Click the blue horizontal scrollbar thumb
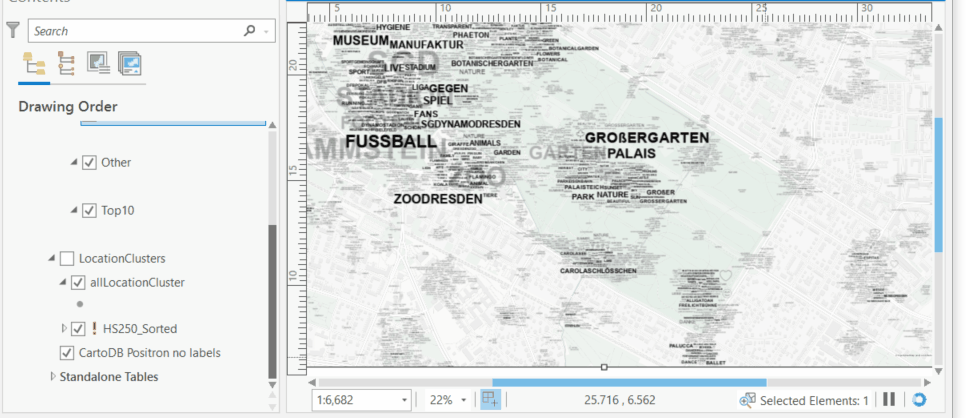The image size is (966, 418). [629, 383]
